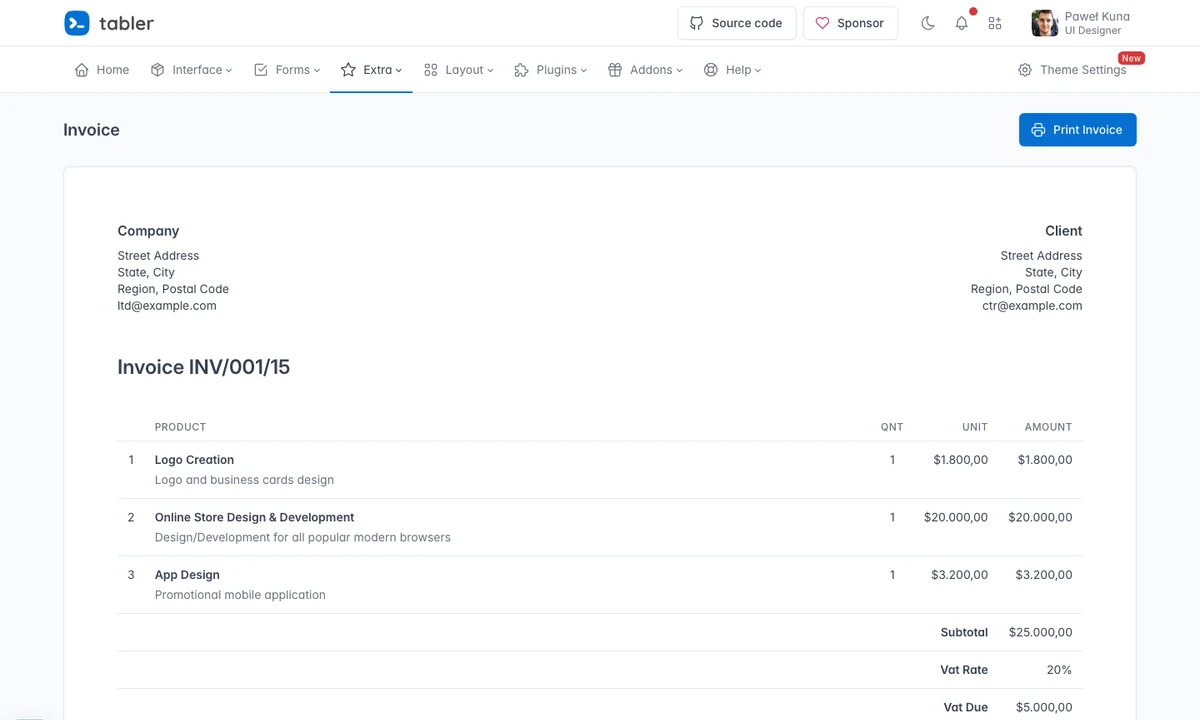Click the heart icon in Sponsor button
The height and width of the screenshot is (720, 1200).
822,23
